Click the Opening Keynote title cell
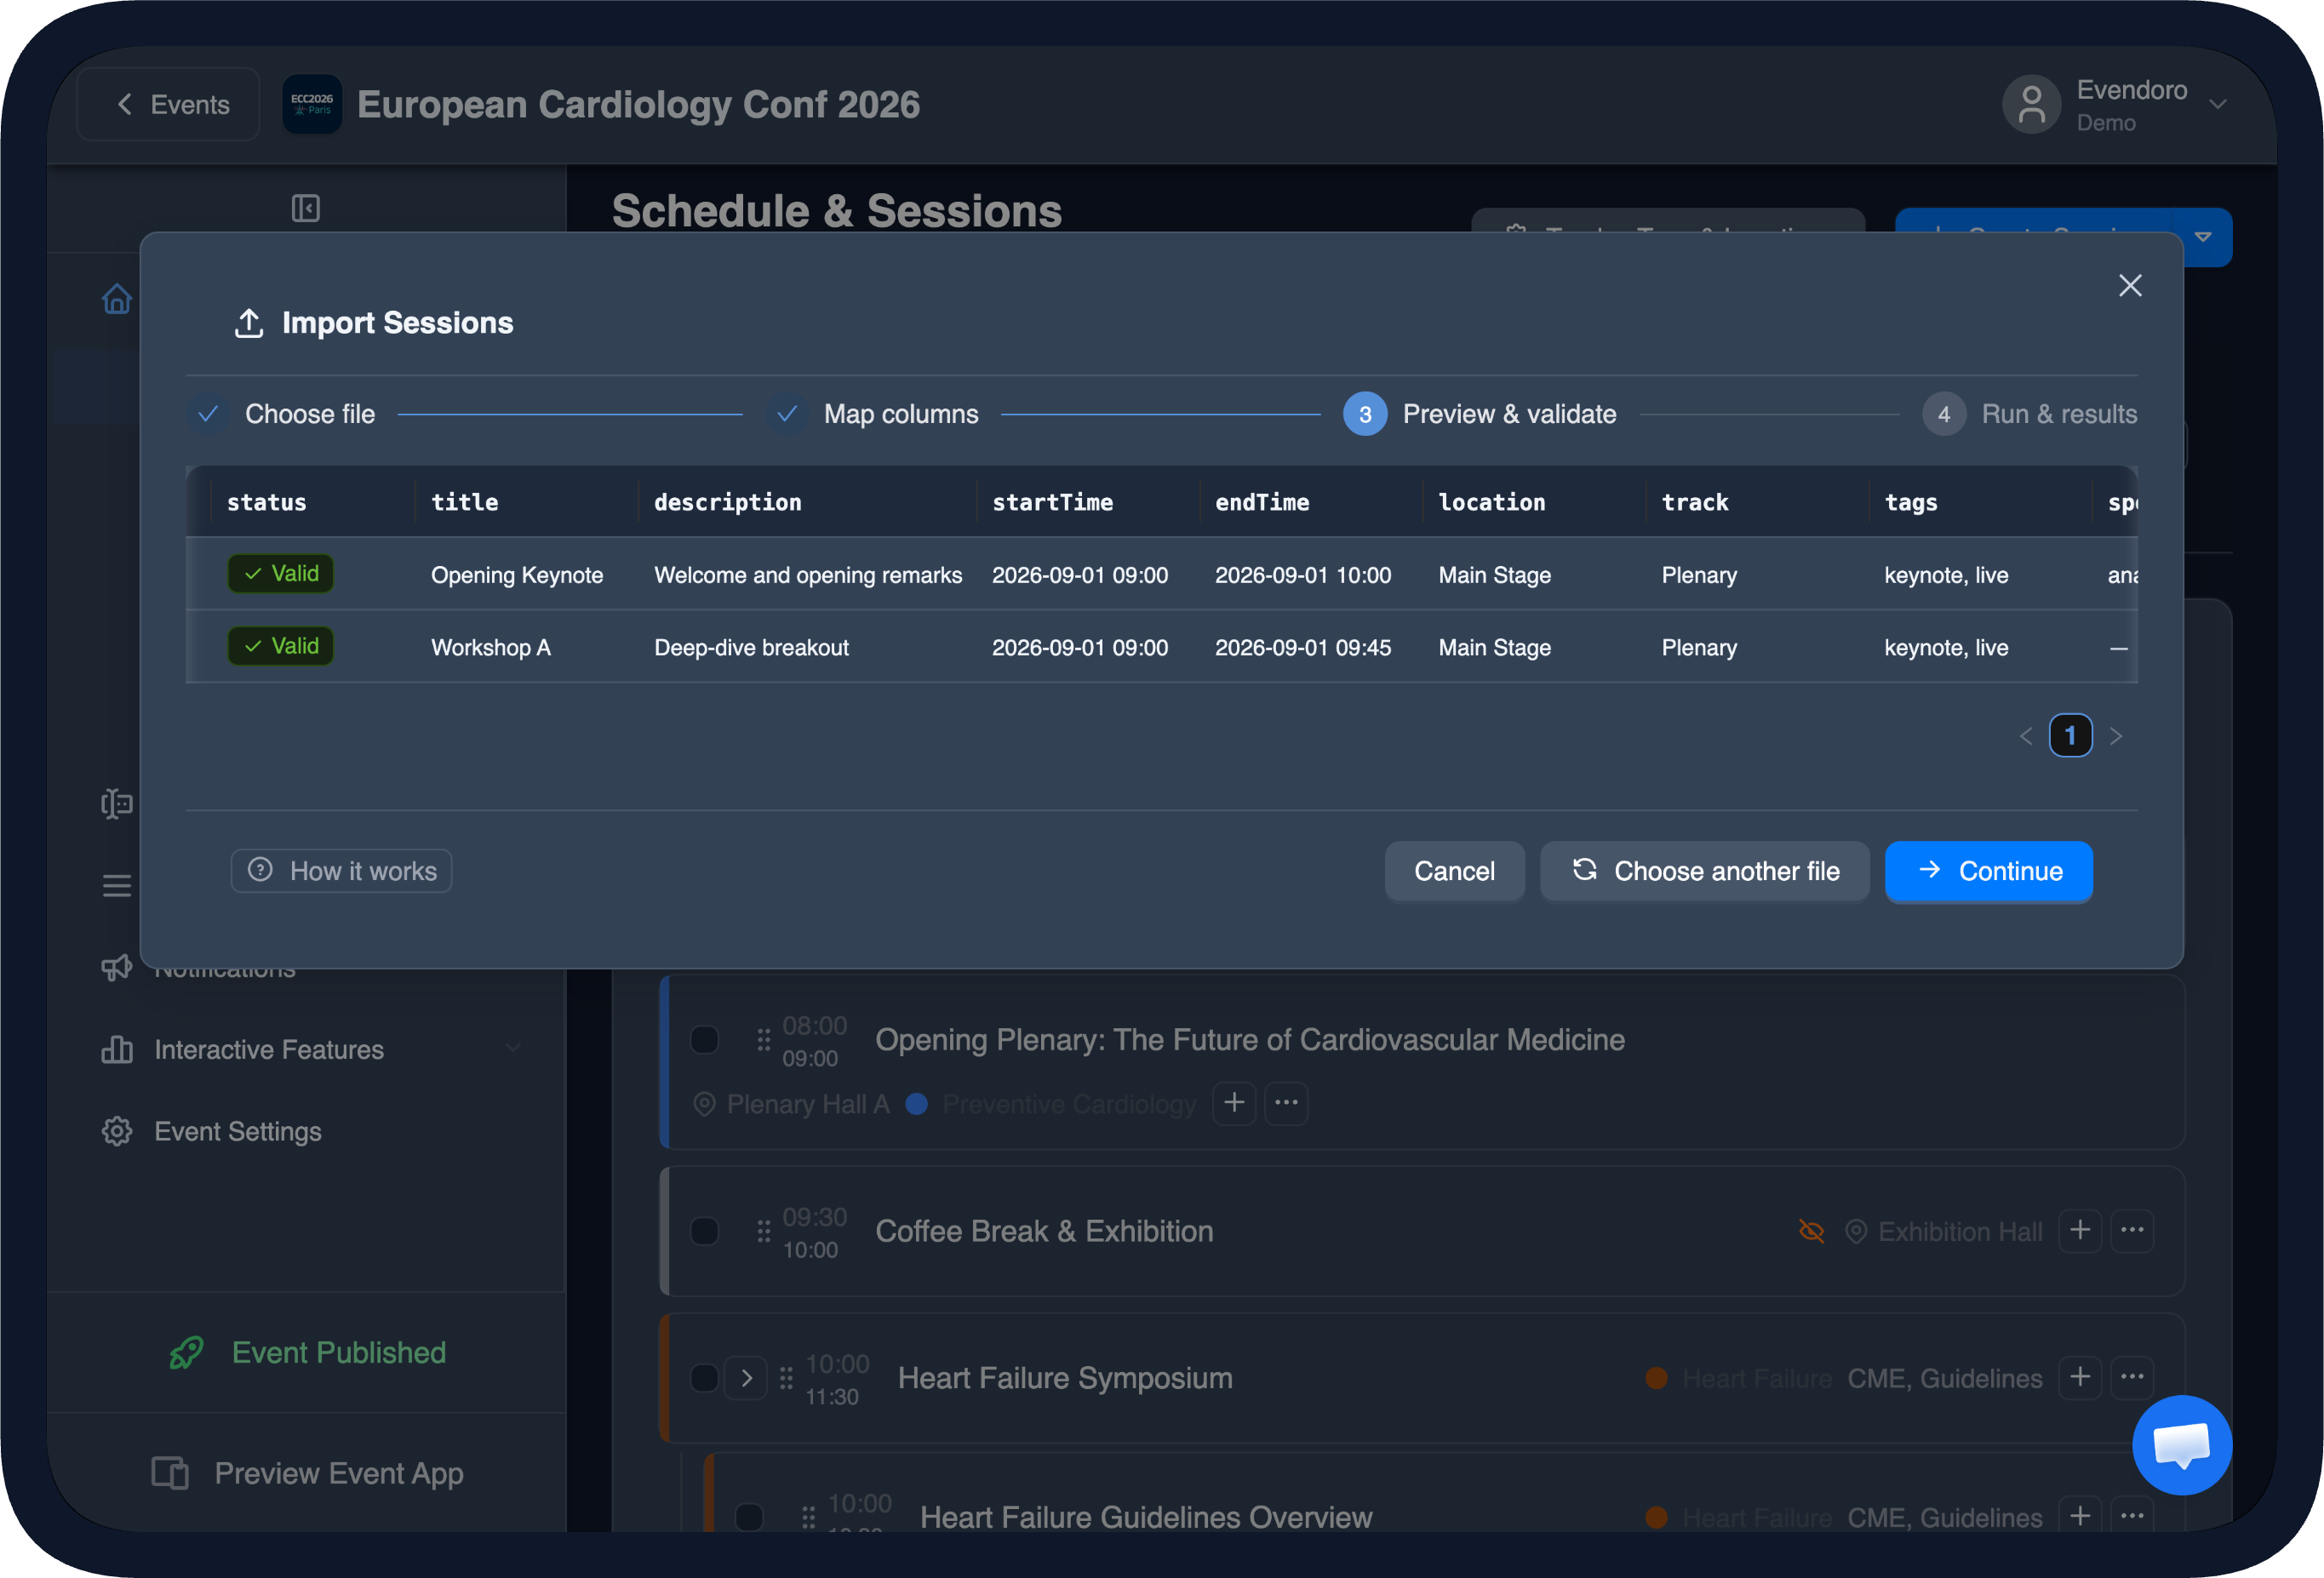2324x1578 pixels. pyautogui.click(x=517, y=575)
